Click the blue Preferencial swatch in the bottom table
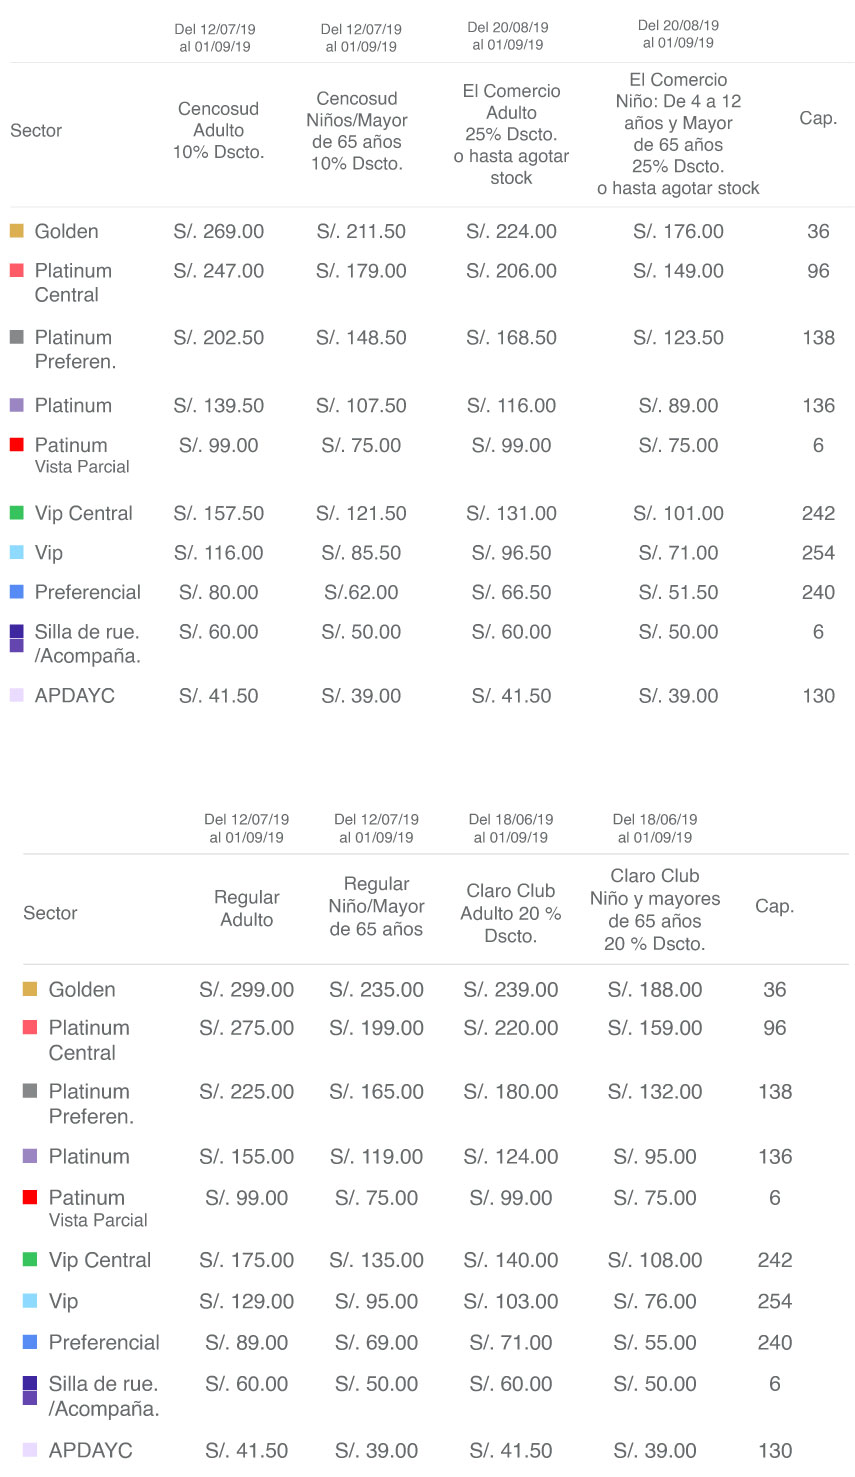The width and height of the screenshot is (855, 1477). (30, 1342)
